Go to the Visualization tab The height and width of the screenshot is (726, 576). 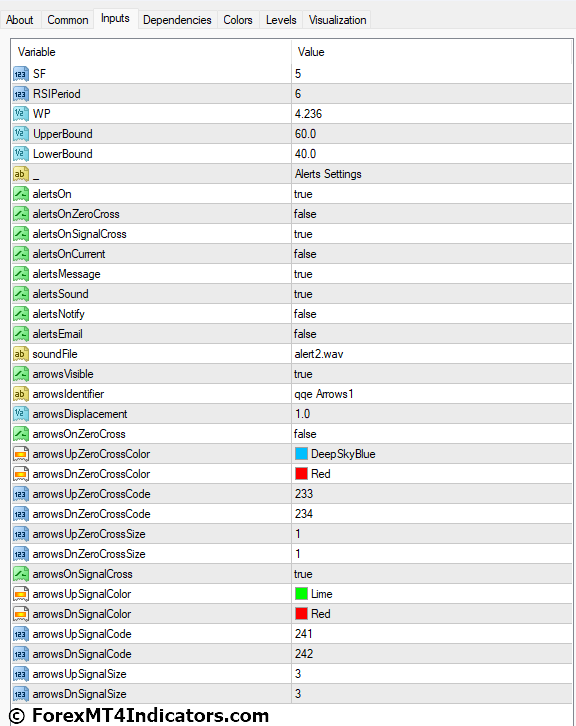tap(338, 20)
